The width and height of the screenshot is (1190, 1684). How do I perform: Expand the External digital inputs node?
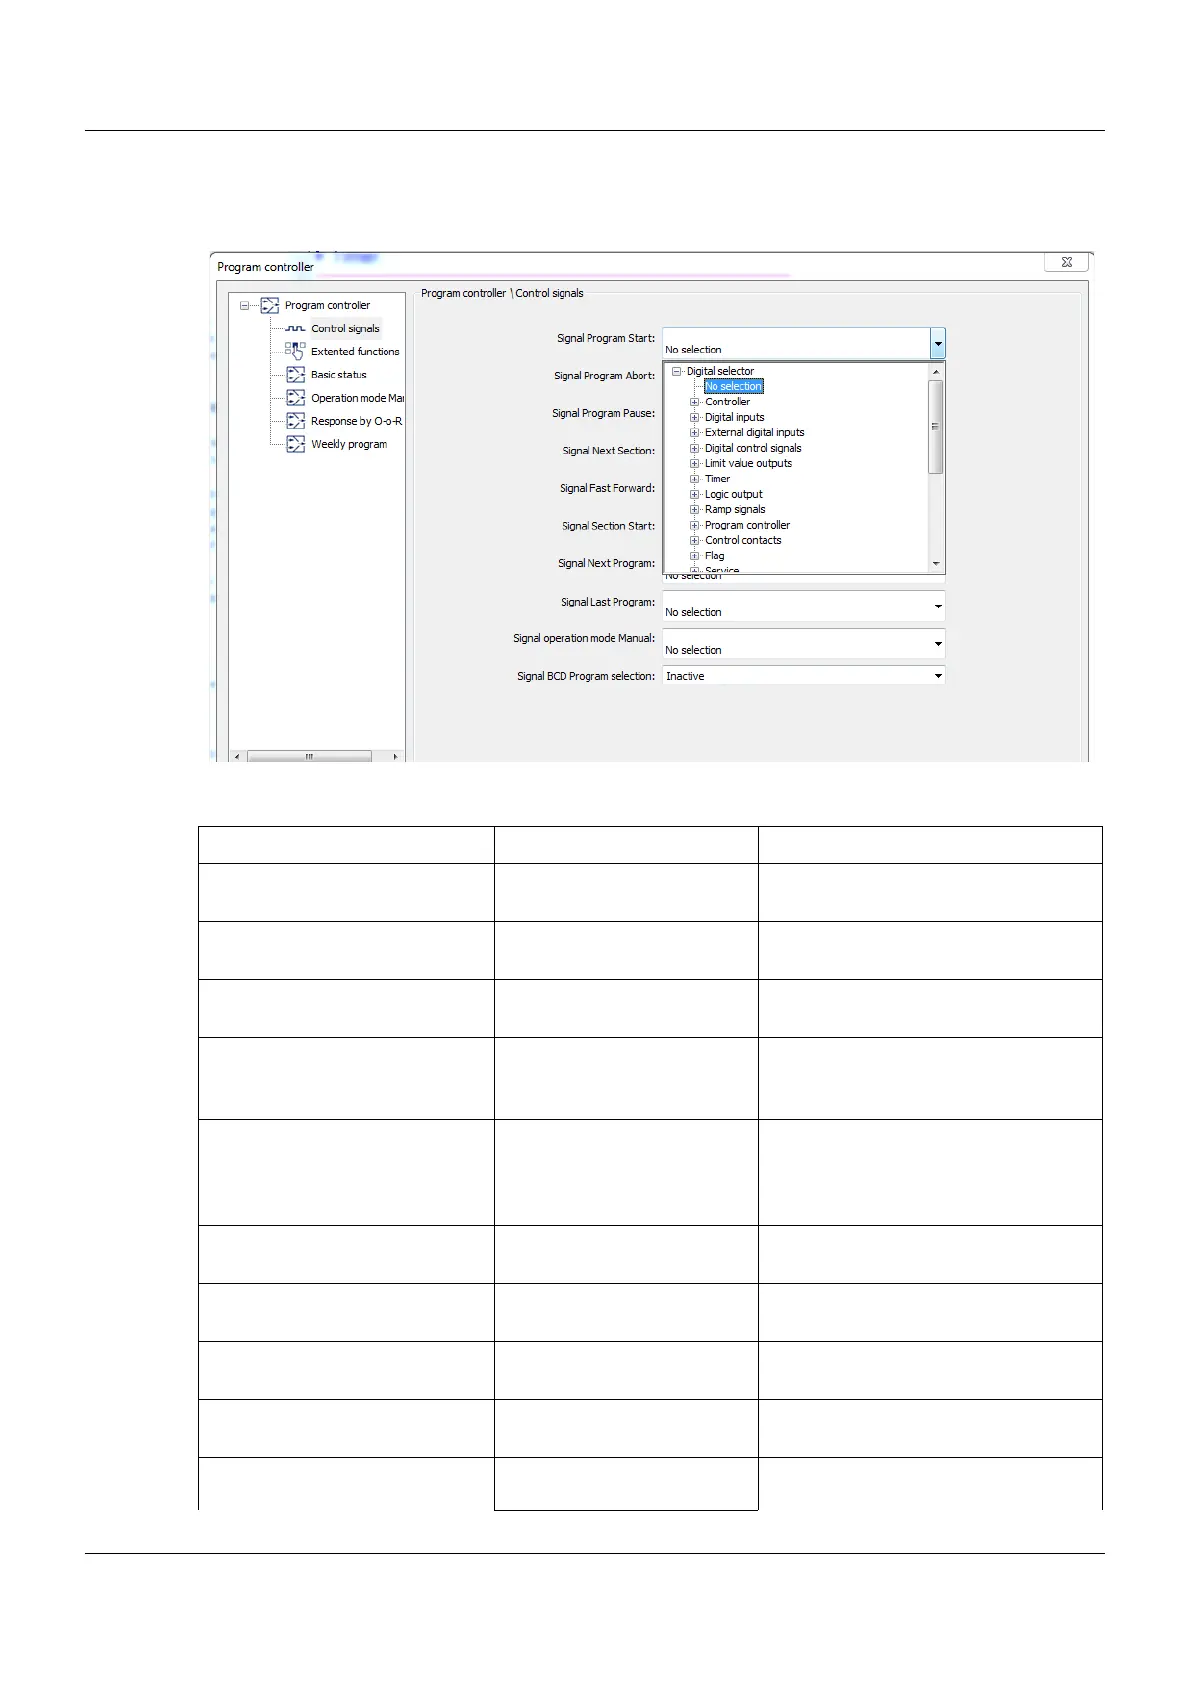pyautogui.click(x=695, y=433)
